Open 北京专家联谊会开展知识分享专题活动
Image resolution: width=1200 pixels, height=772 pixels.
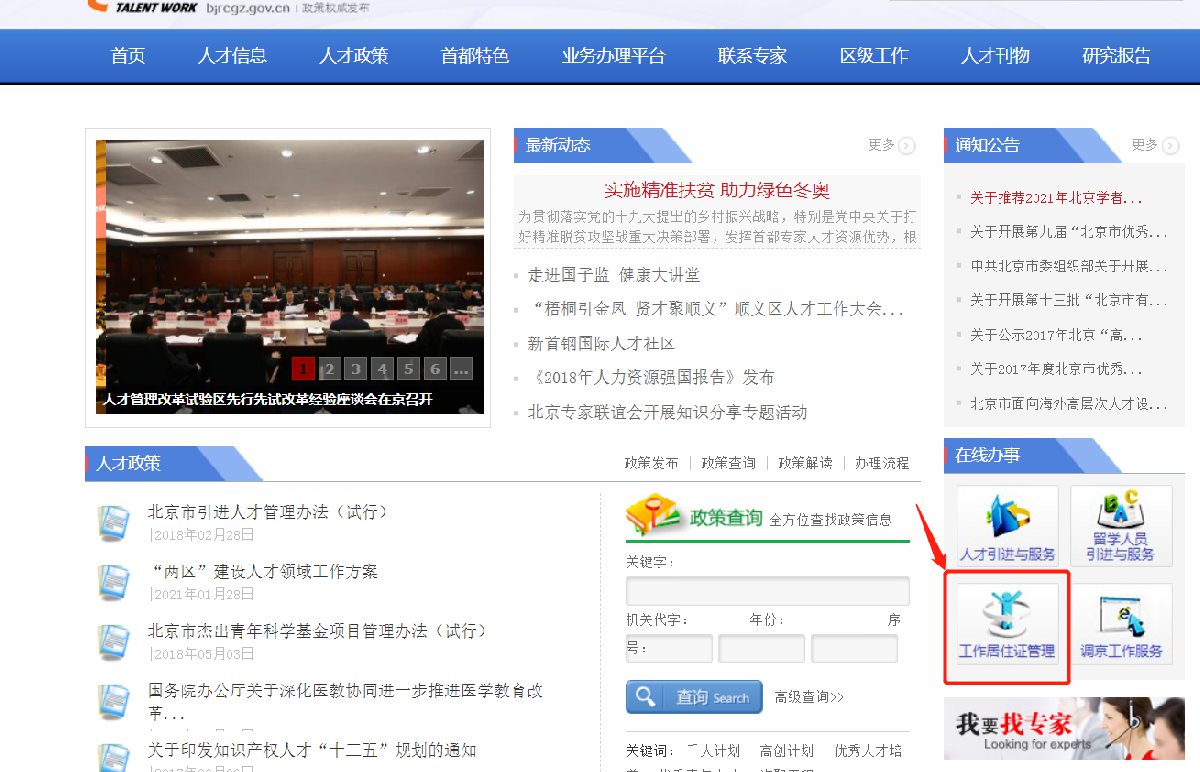pyautogui.click(x=667, y=412)
